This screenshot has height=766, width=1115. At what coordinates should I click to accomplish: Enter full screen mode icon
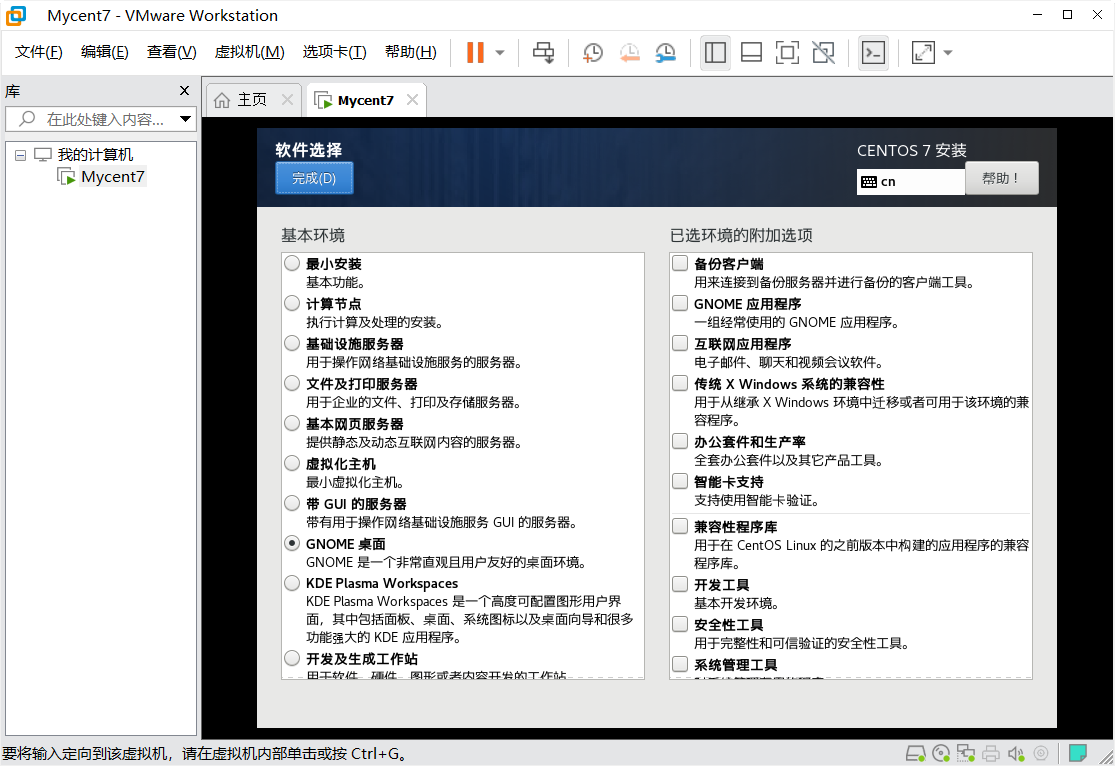point(787,53)
